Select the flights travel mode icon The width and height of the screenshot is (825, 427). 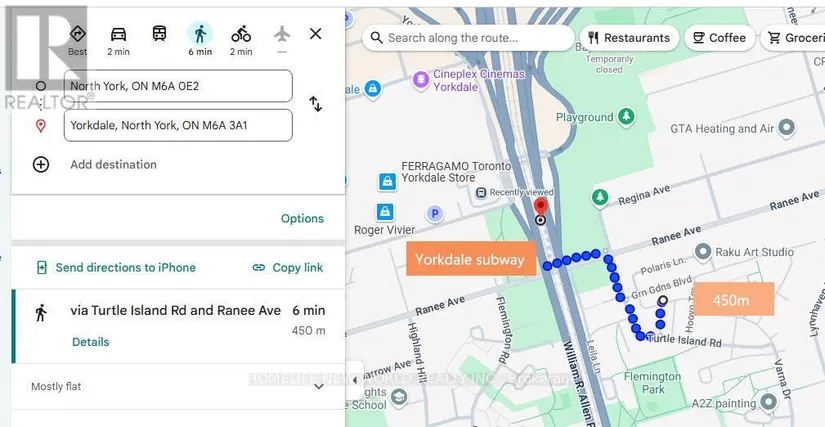pos(282,34)
